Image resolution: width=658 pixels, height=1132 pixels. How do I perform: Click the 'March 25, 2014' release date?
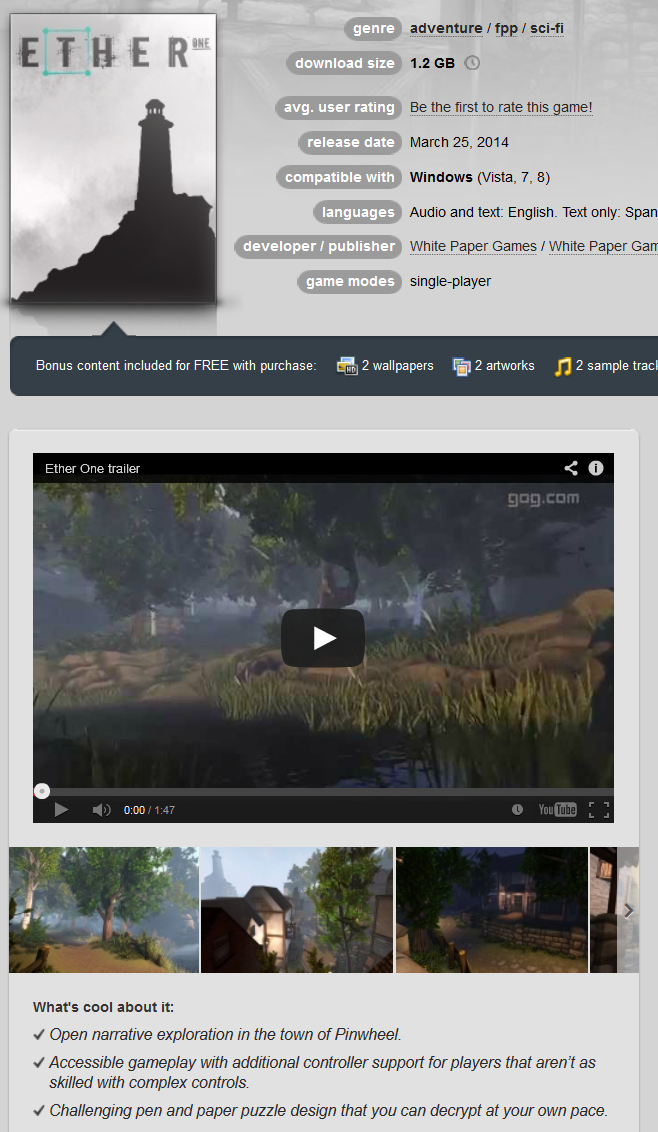coord(459,142)
